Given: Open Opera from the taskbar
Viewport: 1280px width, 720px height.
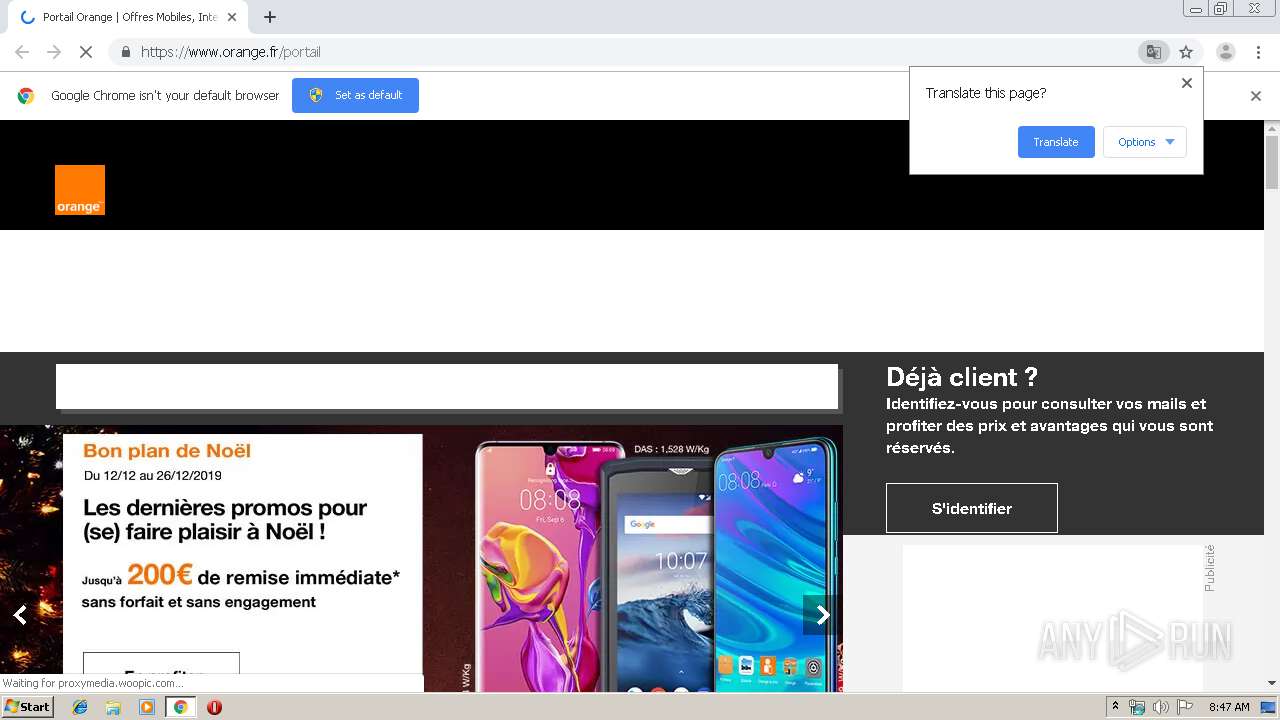Looking at the screenshot, I should 214,707.
